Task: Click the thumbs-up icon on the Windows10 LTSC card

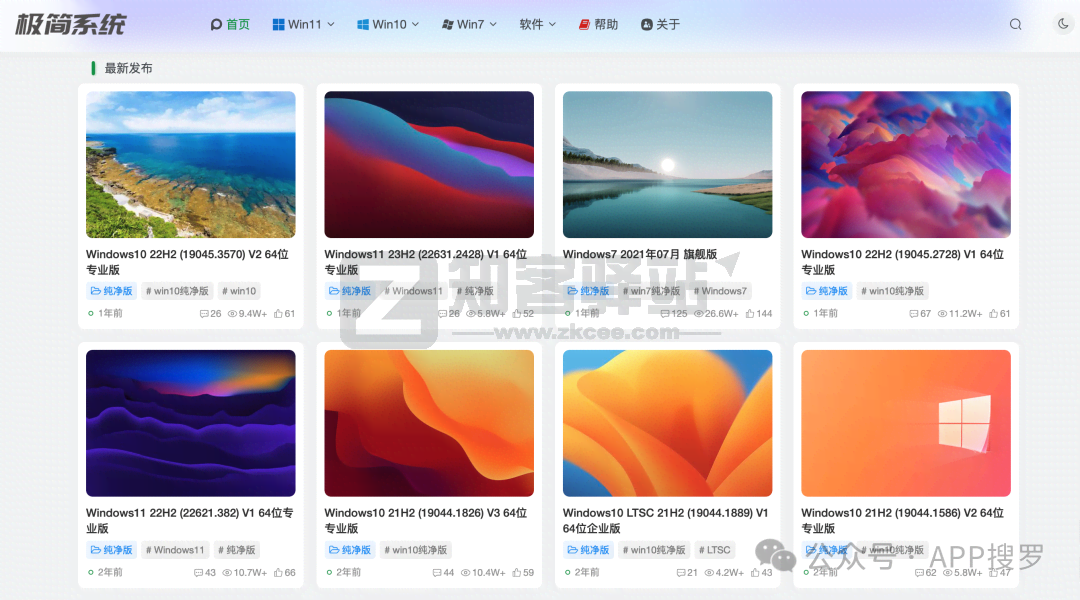Action: click(x=755, y=572)
